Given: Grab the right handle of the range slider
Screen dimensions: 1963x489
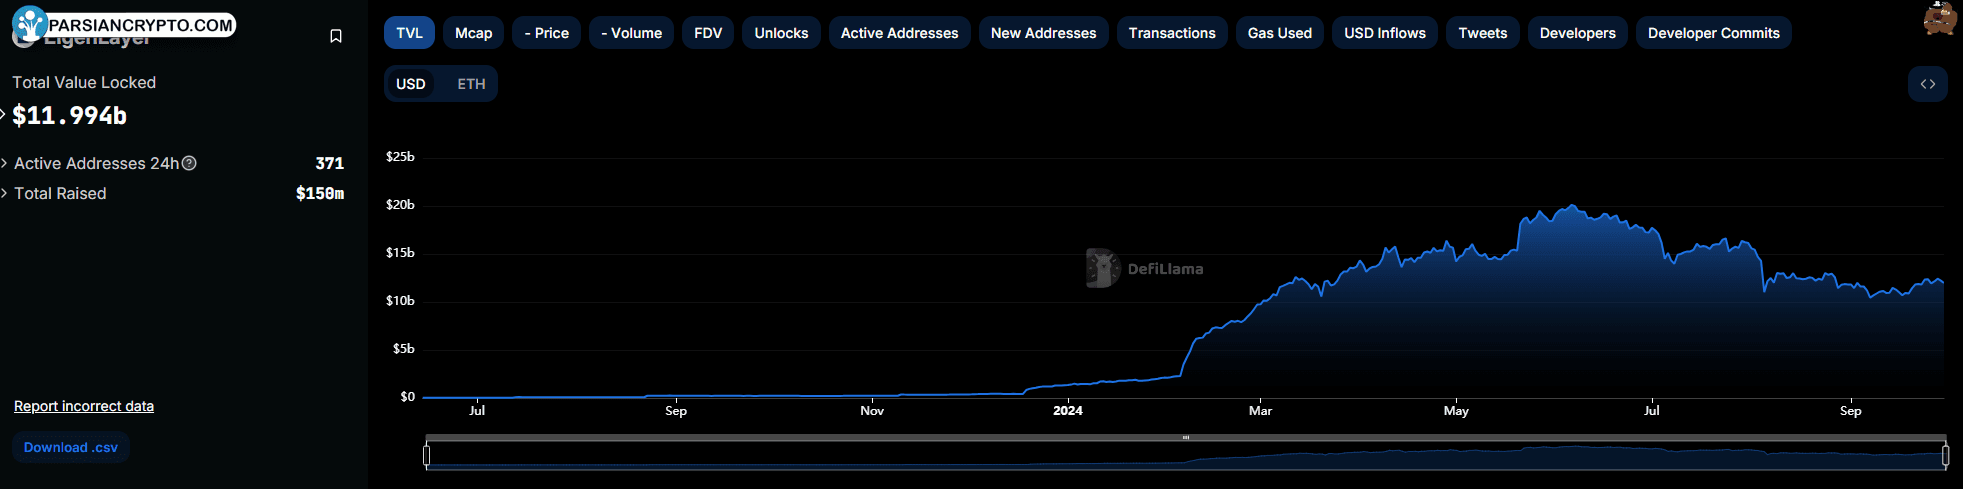Looking at the screenshot, I should tap(1945, 456).
